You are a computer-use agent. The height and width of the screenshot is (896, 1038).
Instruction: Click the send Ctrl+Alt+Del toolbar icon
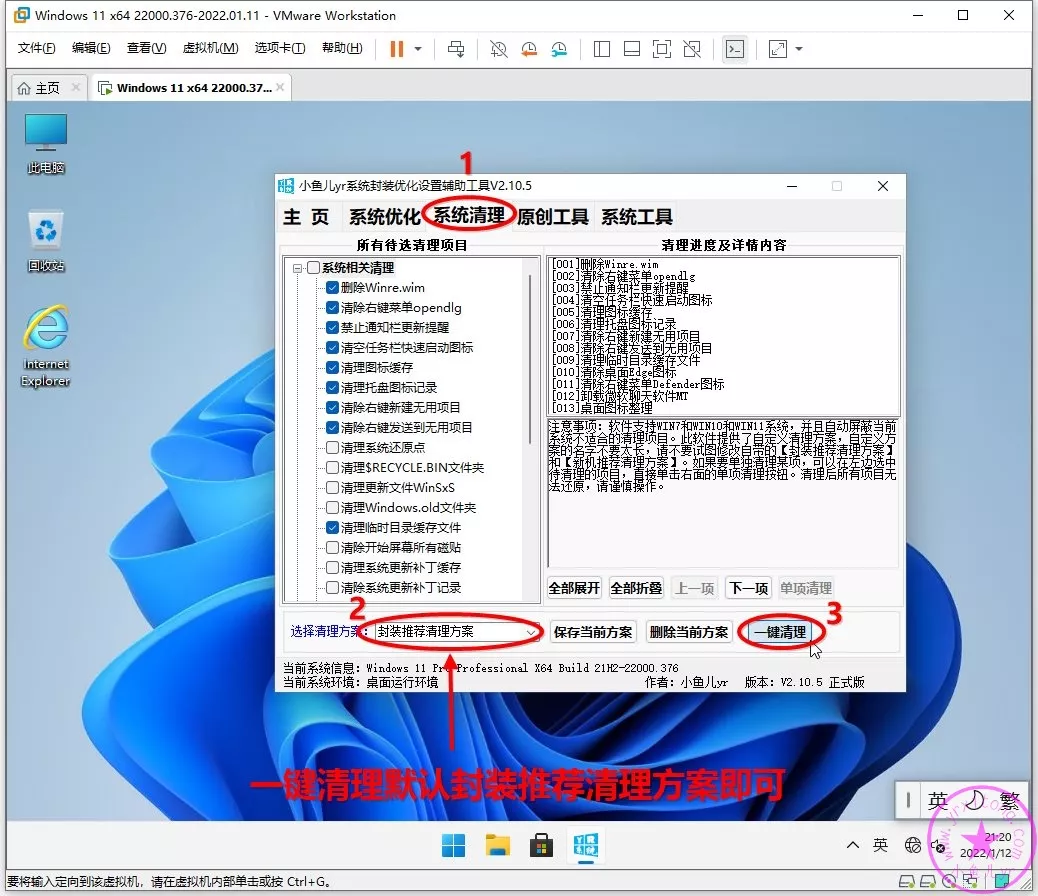(x=456, y=49)
